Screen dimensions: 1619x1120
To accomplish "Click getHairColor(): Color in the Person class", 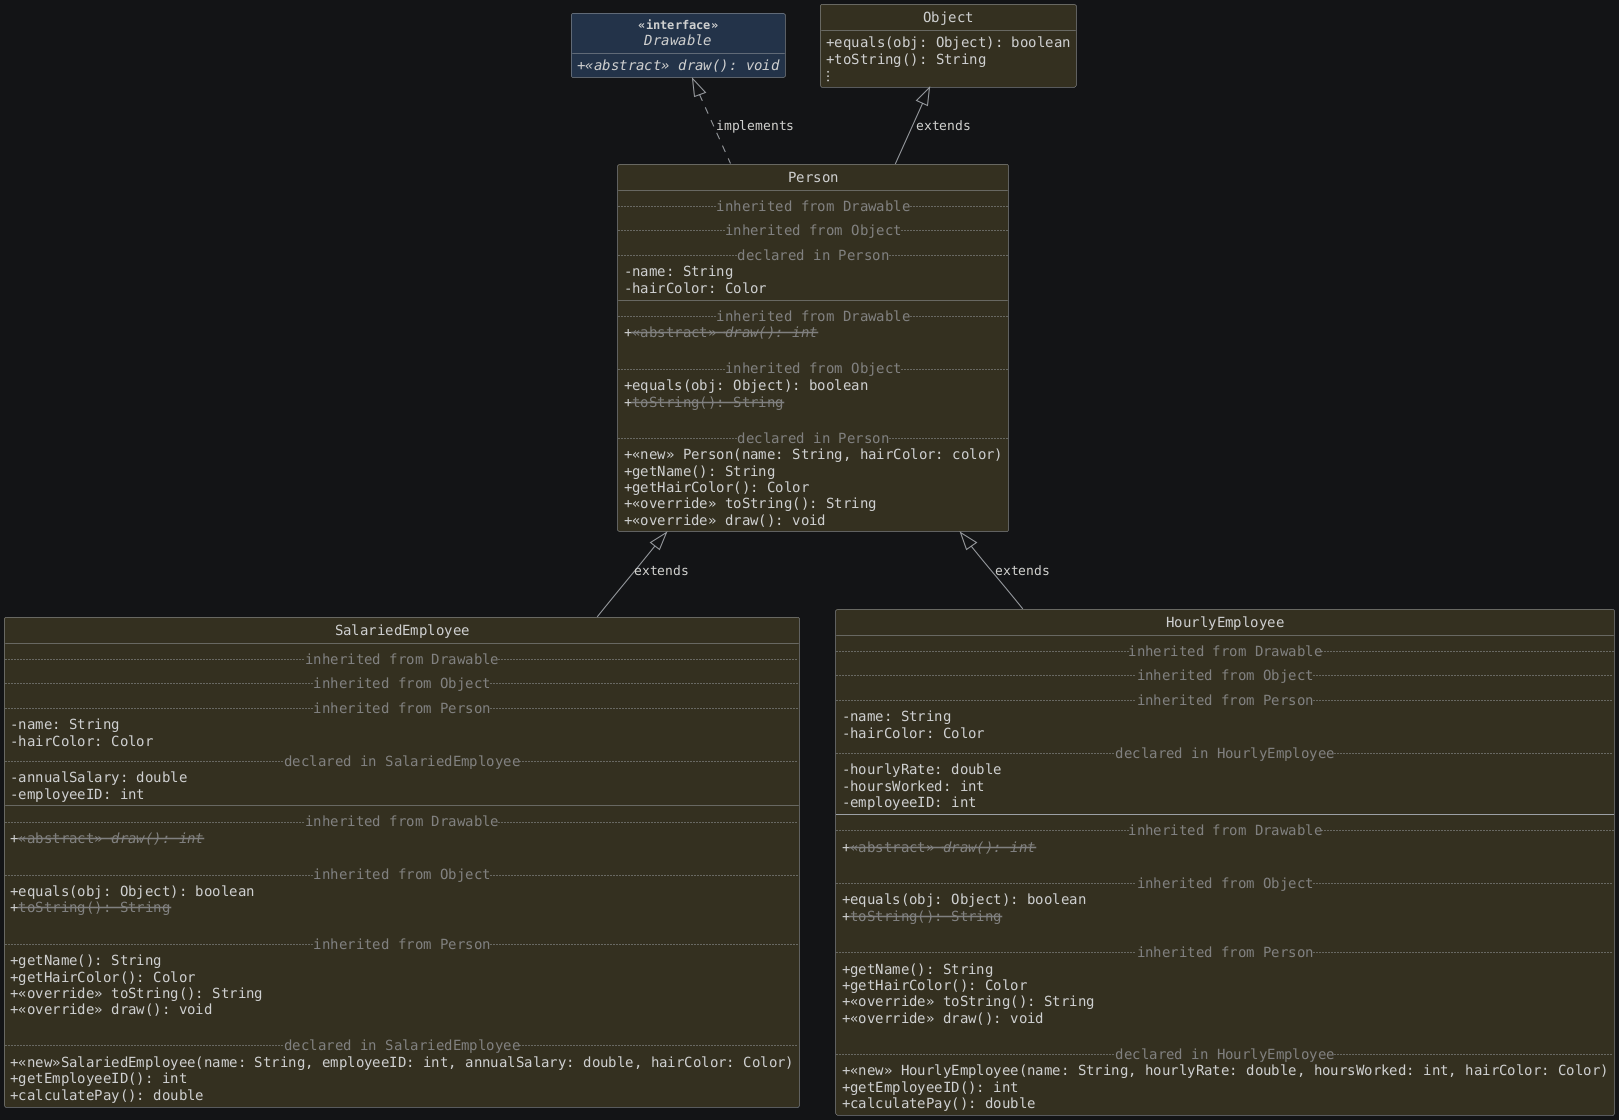I will click(717, 488).
